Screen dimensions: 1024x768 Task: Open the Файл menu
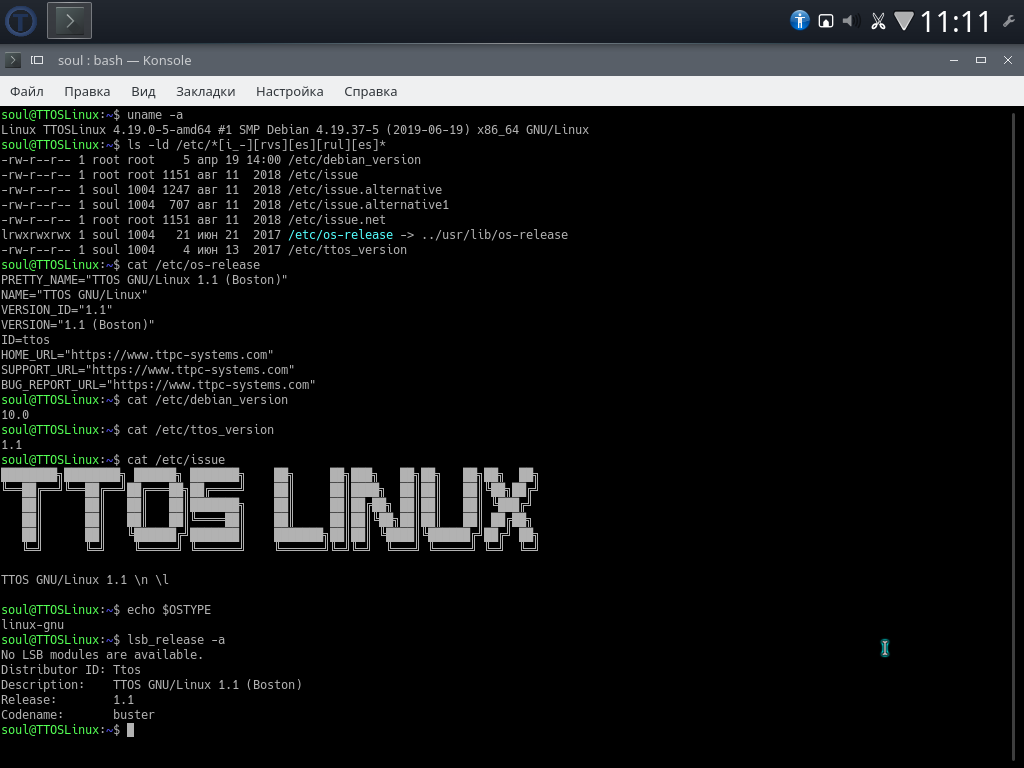point(27,91)
